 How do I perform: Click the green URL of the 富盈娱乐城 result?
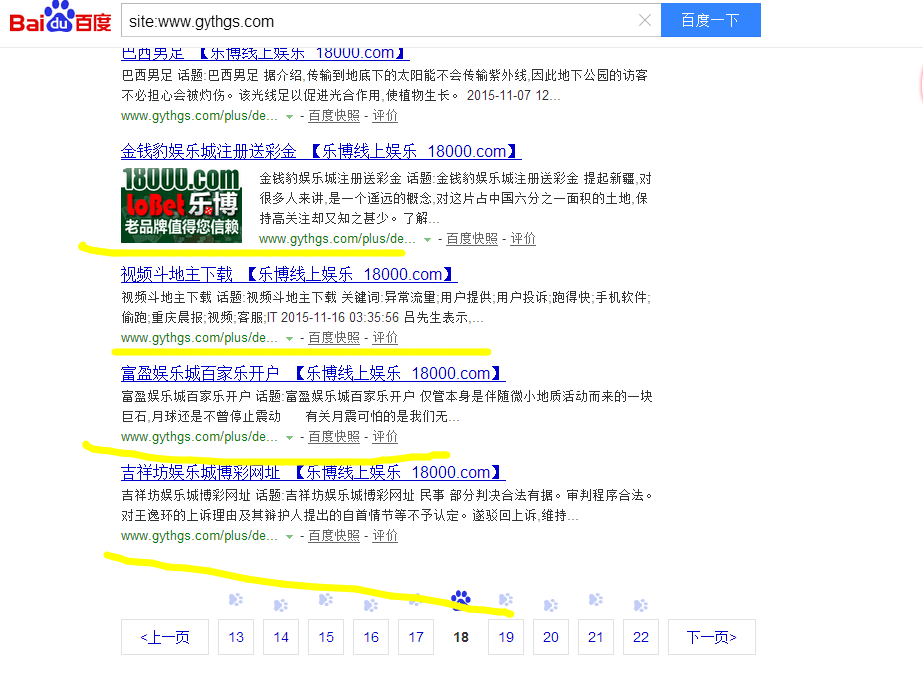(x=199, y=436)
